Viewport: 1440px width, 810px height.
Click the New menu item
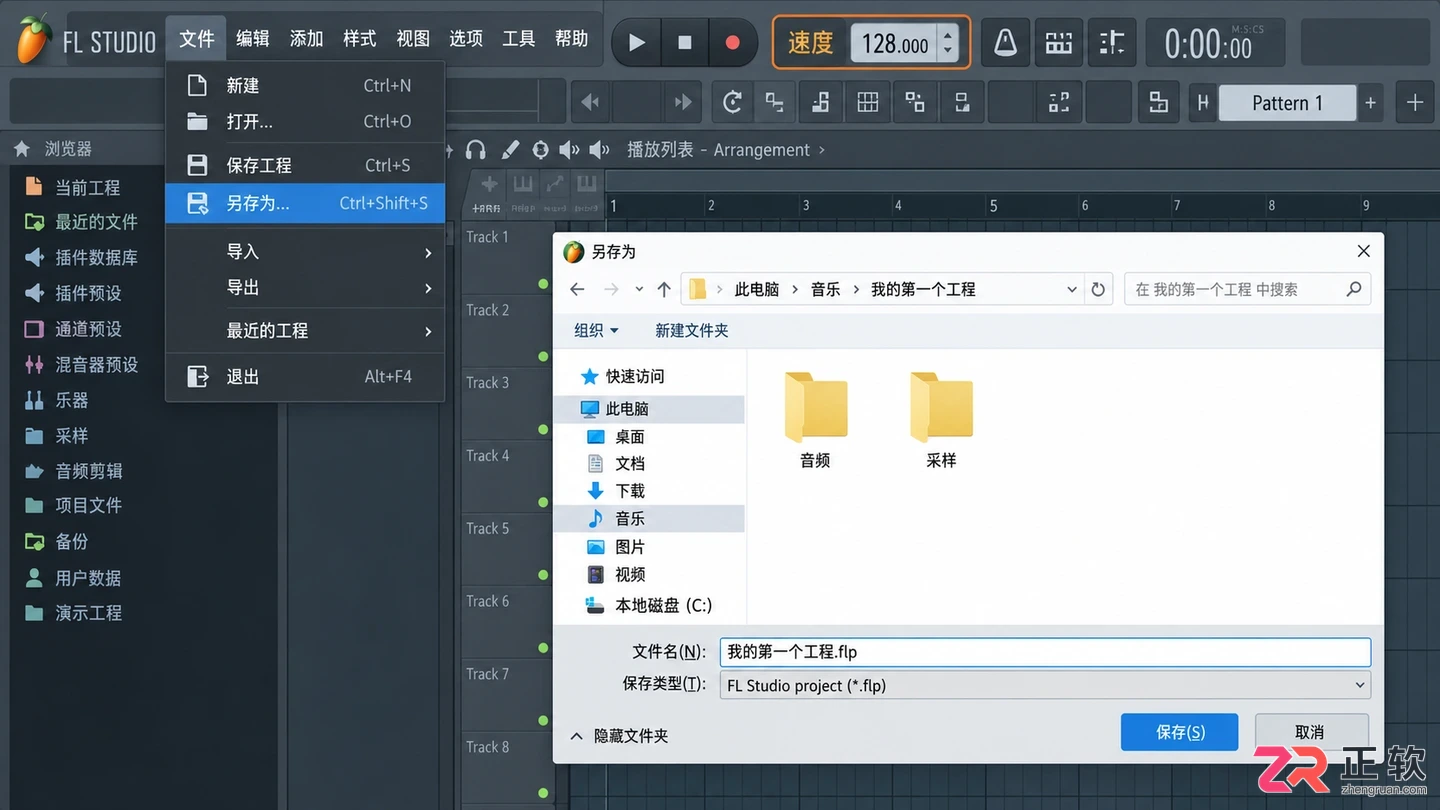(x=305, y=85)
